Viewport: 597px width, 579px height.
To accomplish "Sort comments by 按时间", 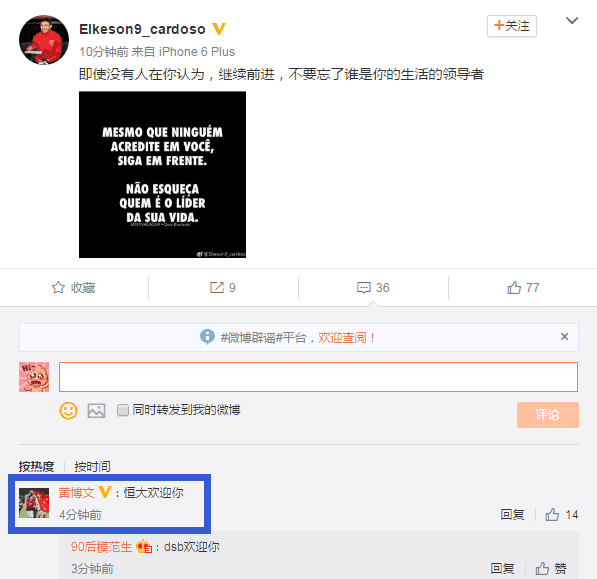I will pyautogui.click(x=93, y=466).
